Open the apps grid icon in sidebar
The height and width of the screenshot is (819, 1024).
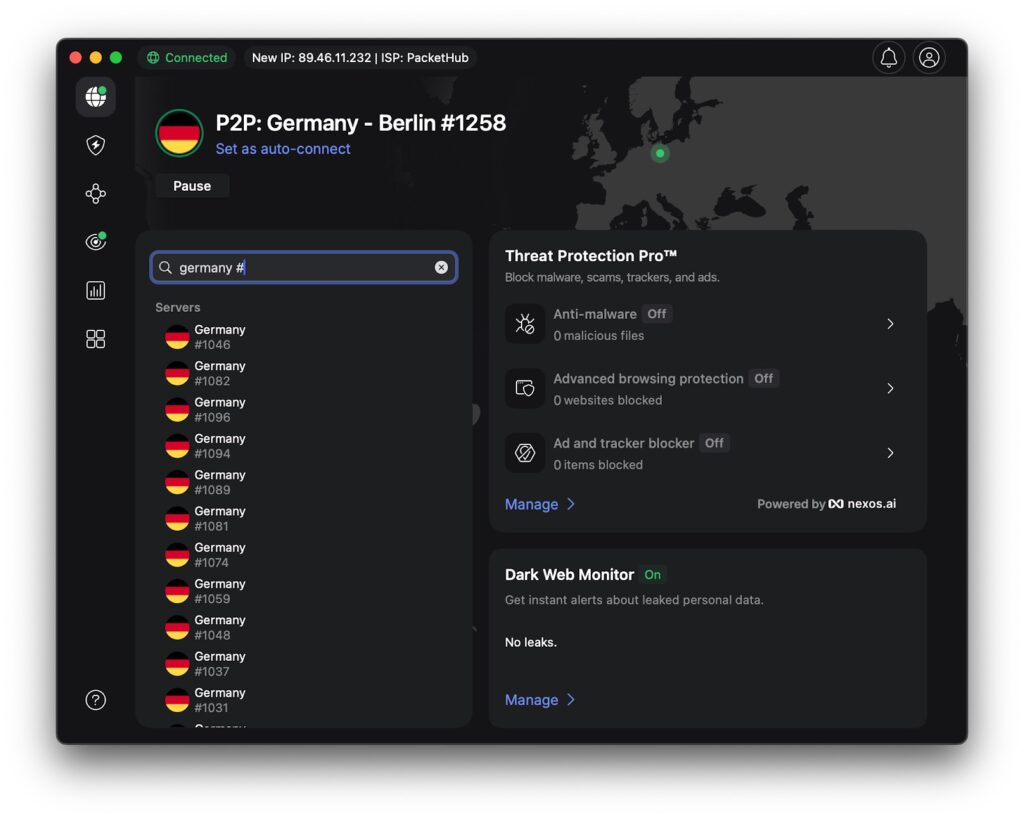point(95,339)
